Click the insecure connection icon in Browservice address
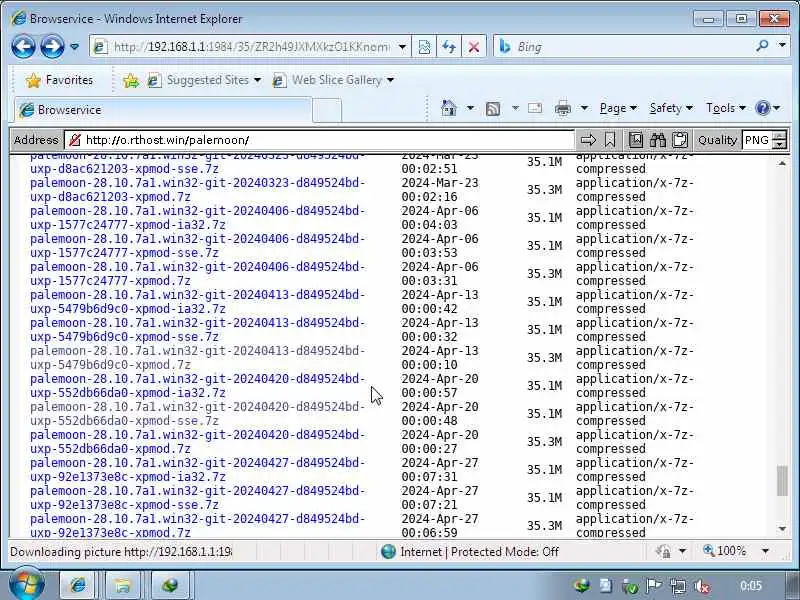 click(x=75, y=140)
